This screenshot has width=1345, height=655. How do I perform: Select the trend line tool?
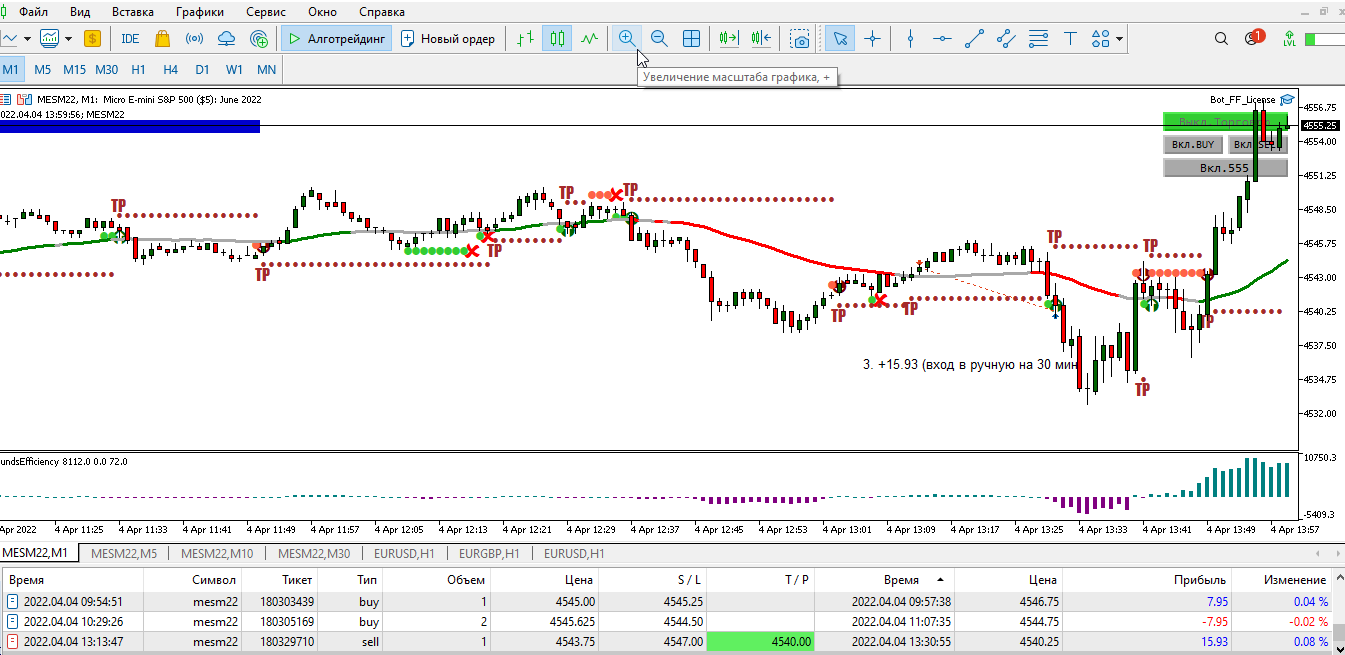(974, 39)
